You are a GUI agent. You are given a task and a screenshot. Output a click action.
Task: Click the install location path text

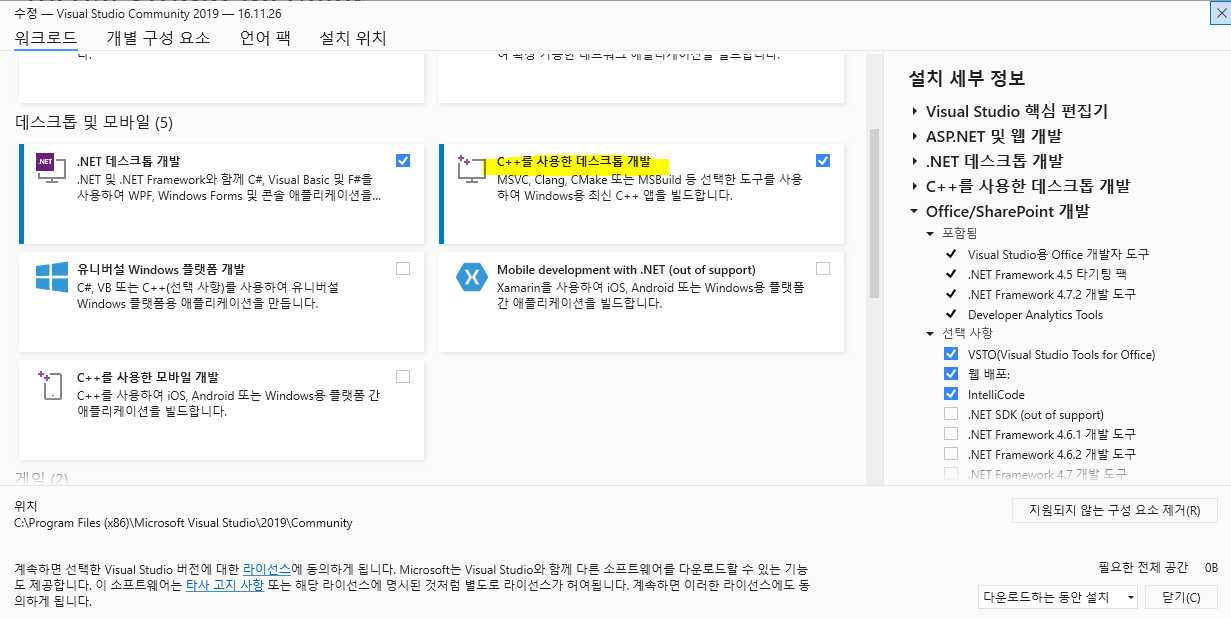point(183,523)
